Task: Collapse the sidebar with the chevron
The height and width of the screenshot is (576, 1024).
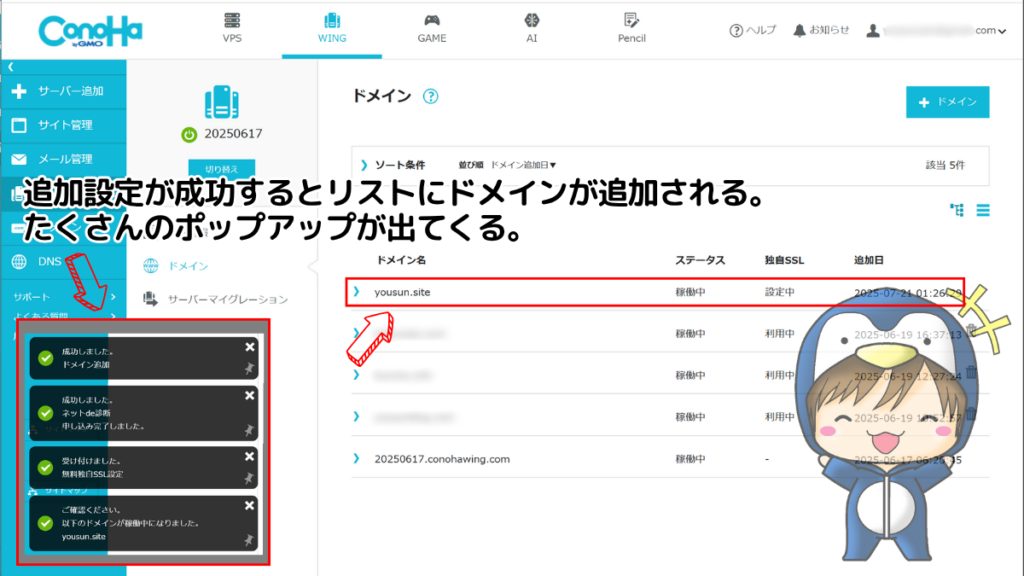Action: click(x=10, y=67)
